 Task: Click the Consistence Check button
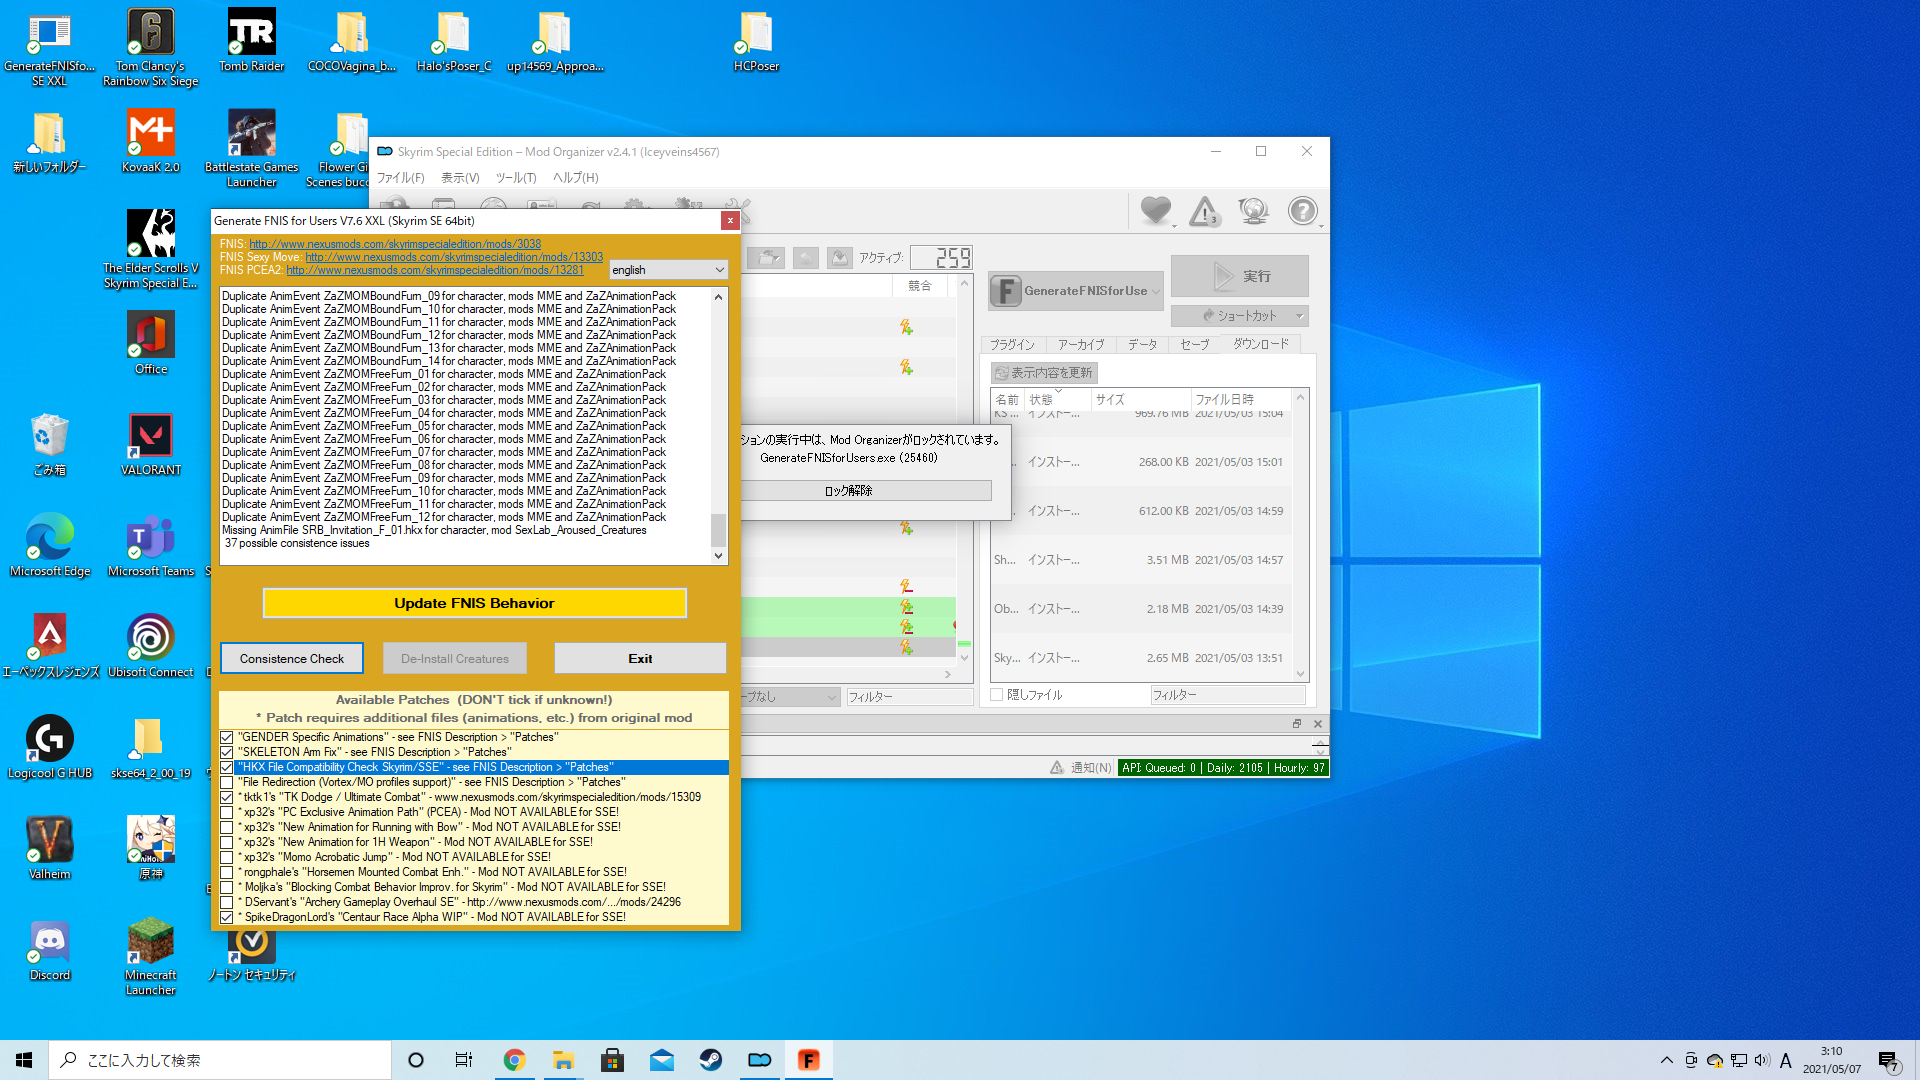click(x=292, y=659)
